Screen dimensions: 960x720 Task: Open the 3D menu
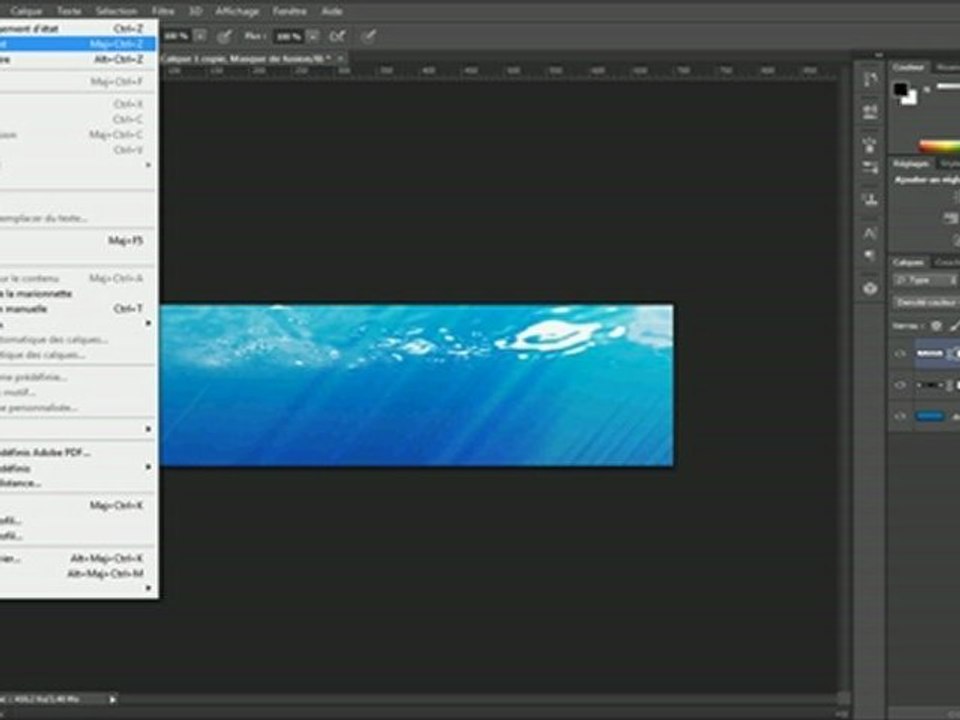pyautogui.click(x=195, y=11)
